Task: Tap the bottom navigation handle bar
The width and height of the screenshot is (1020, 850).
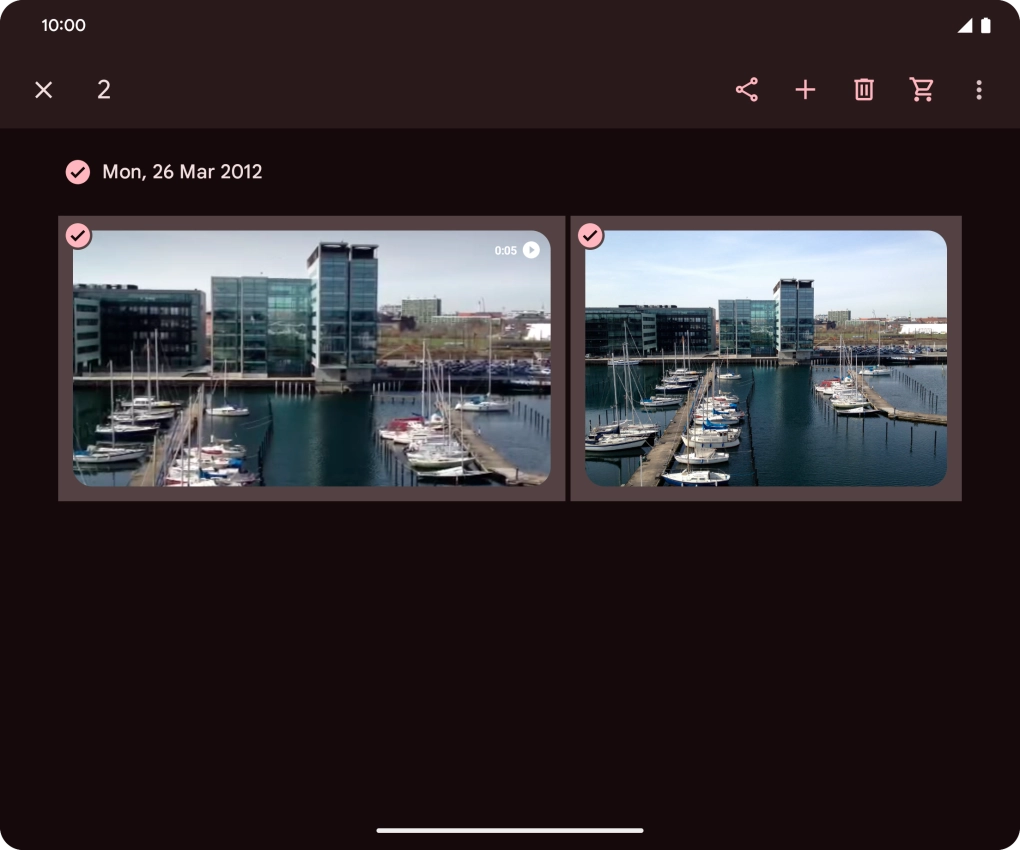Action: coord(510,830)
